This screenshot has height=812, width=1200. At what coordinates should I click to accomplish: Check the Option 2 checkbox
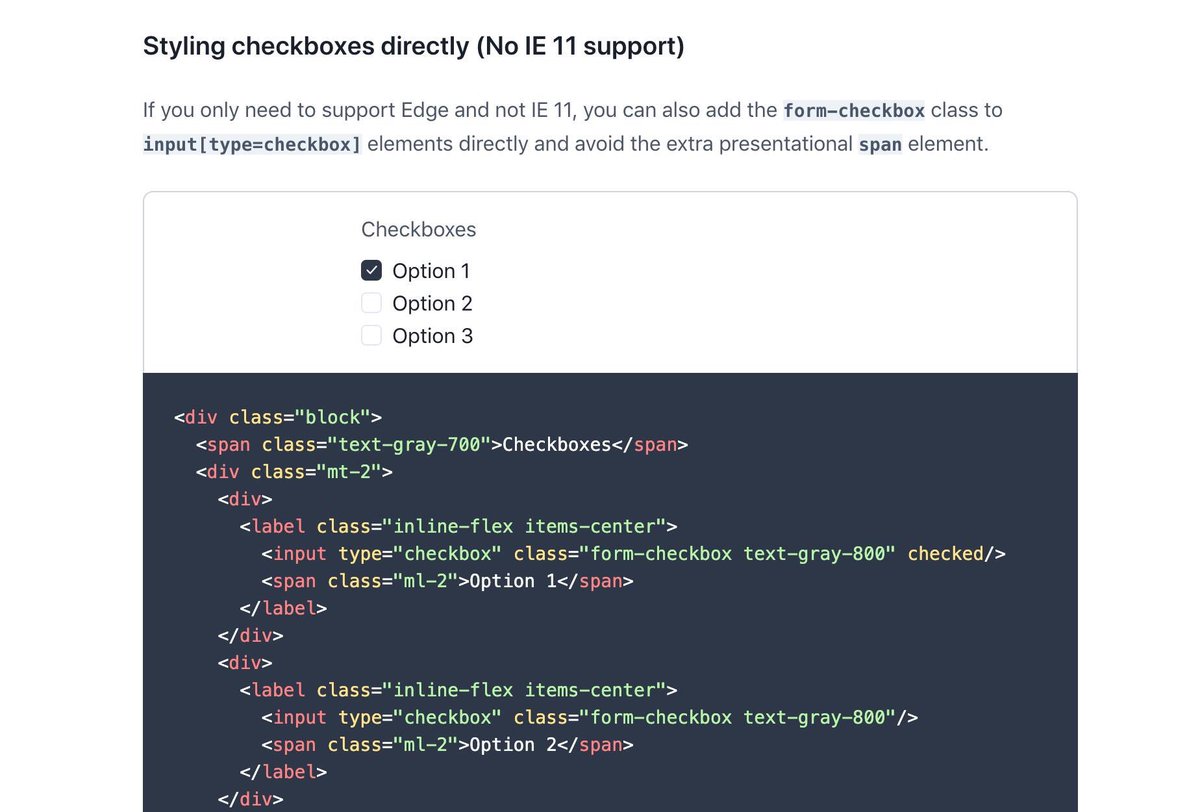click(x=371, y=302)
